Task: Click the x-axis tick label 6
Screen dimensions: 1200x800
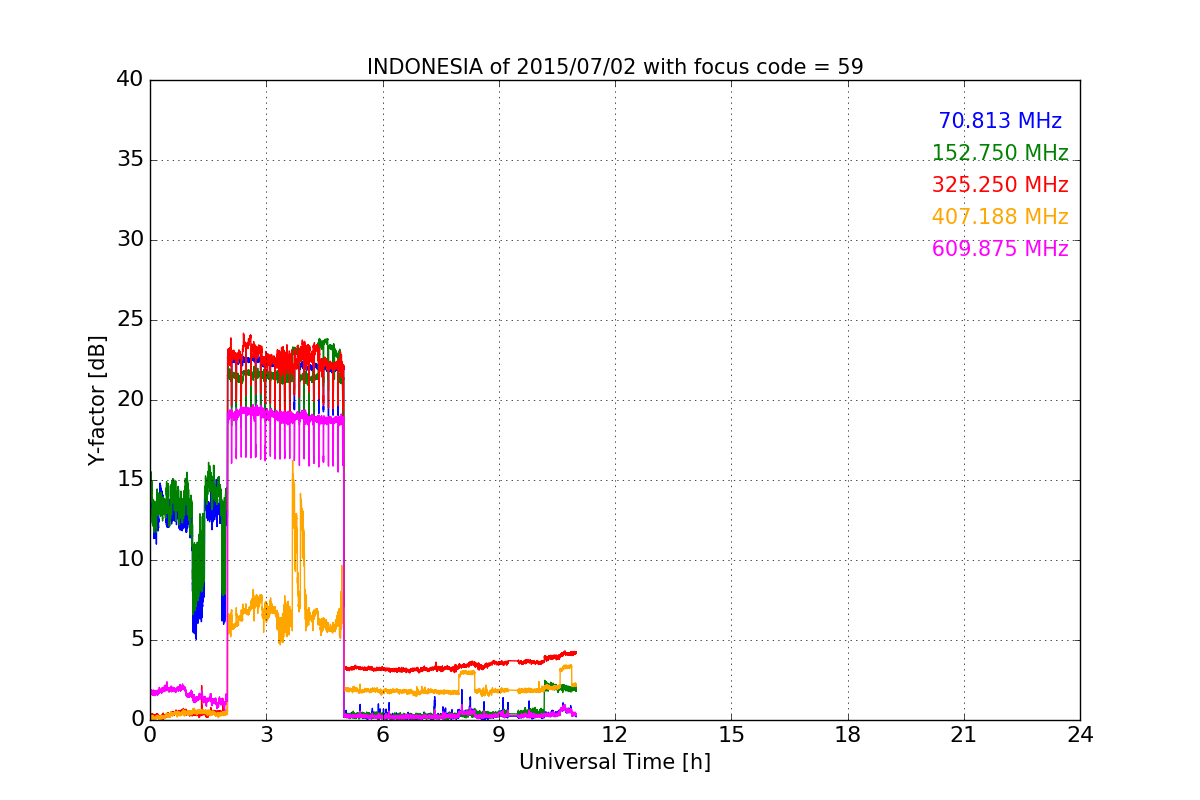Action: pyautogui.click(x=382, y=735)
